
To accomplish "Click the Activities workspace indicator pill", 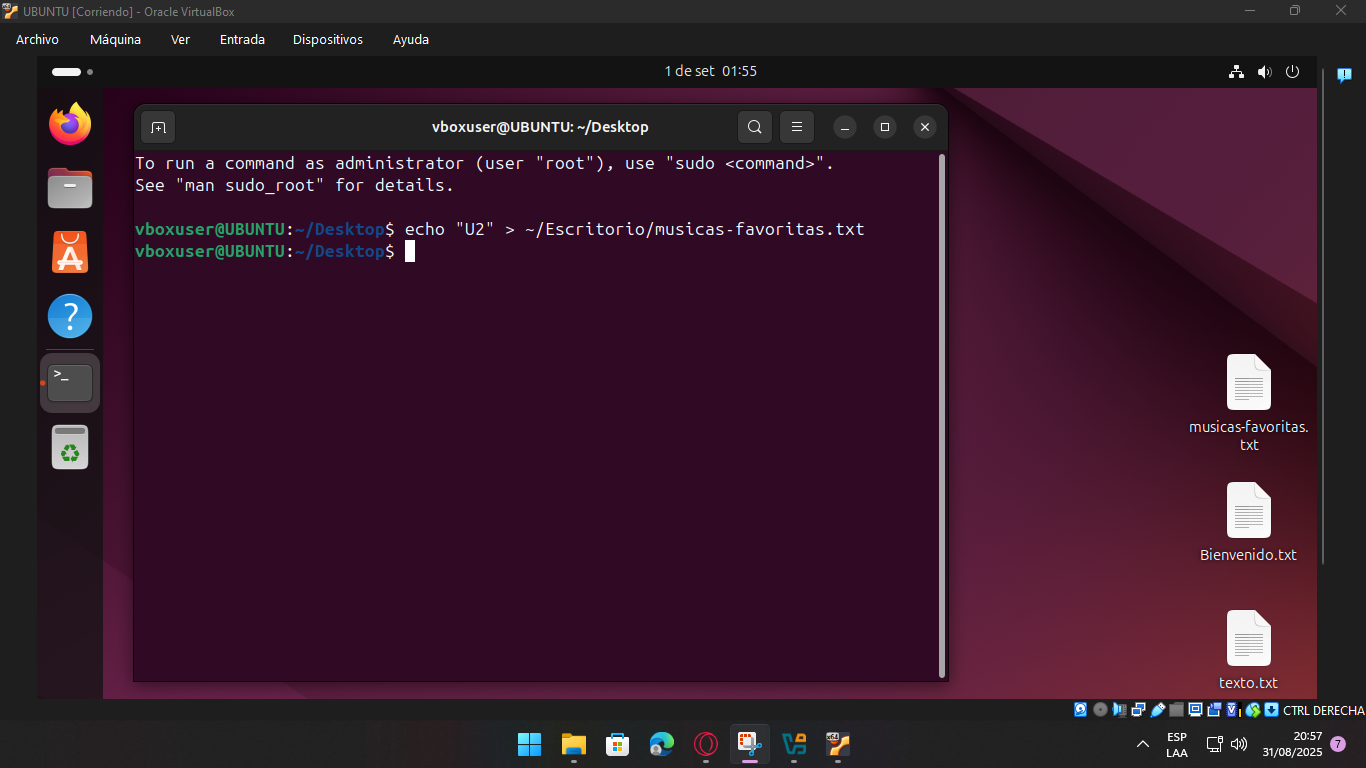I will point(66,72).
